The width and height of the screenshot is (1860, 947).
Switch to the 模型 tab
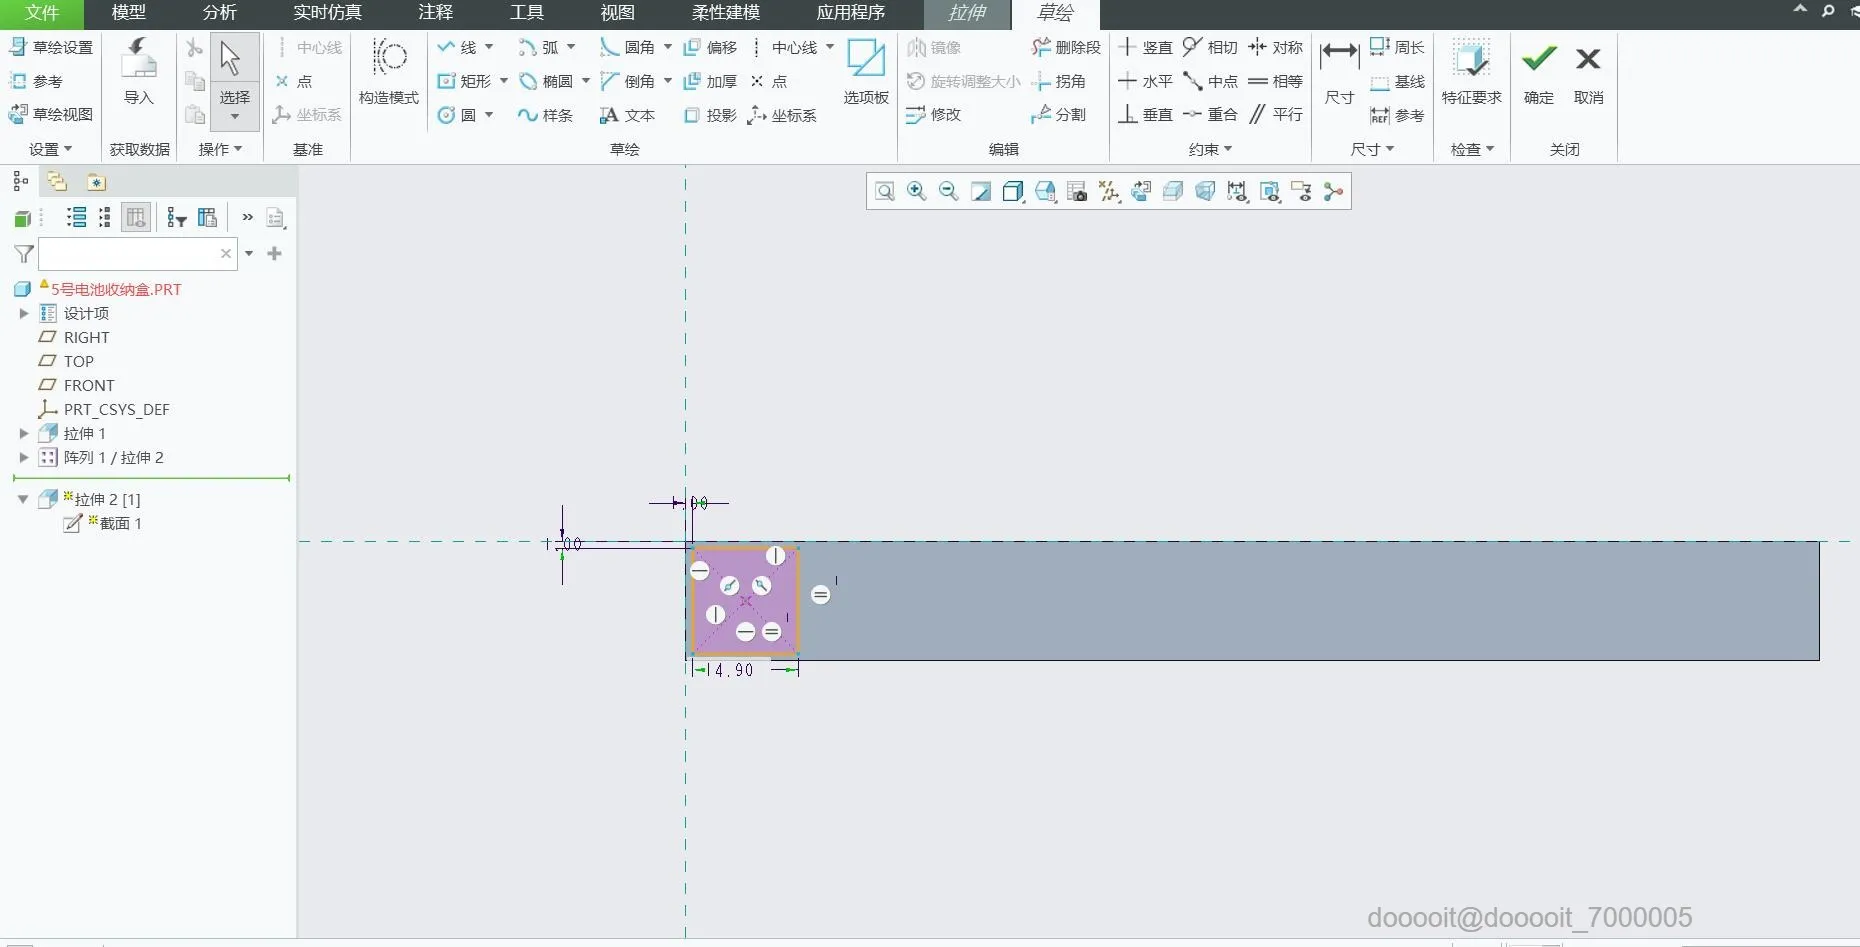click(x=128, y=13)
